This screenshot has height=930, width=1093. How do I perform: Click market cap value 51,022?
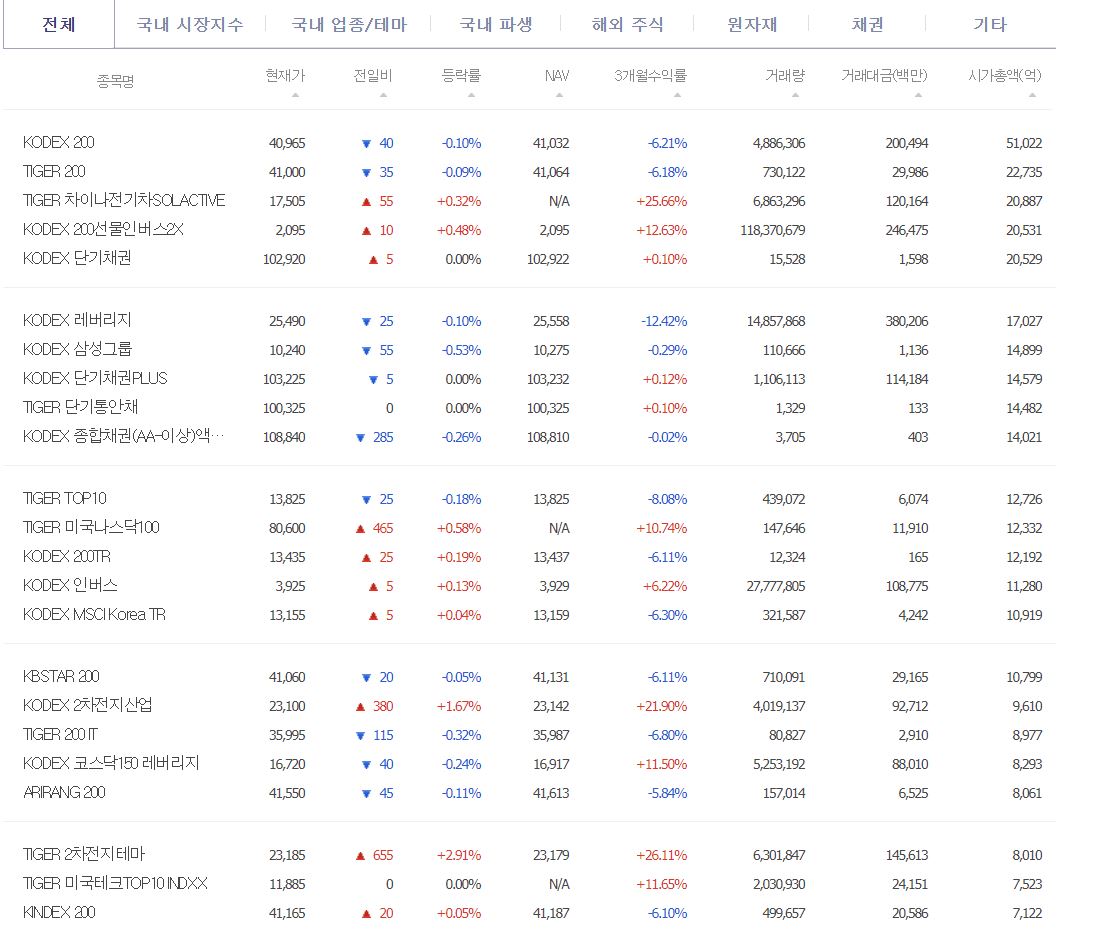[1024, 143]
